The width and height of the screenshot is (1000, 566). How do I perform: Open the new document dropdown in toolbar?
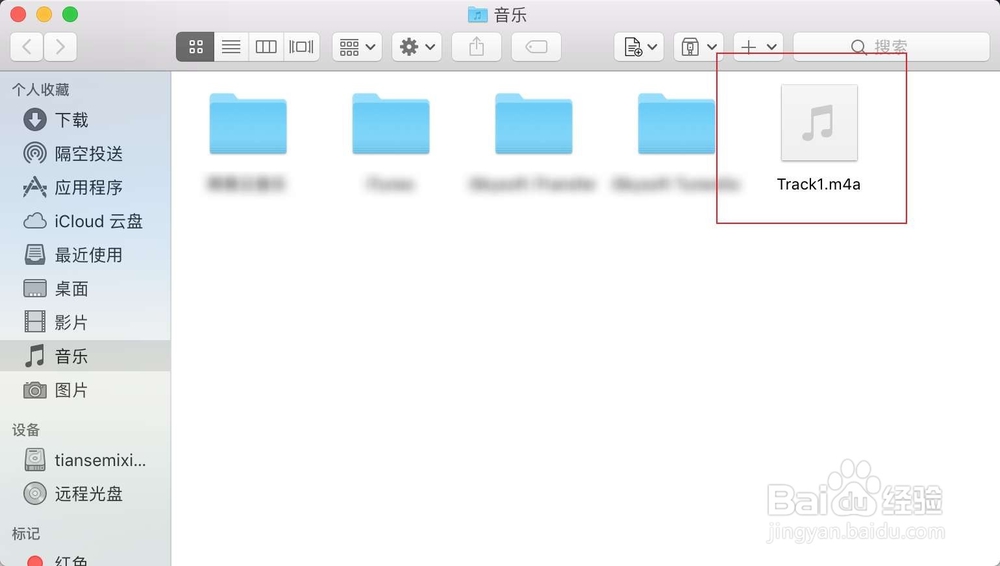[639, 47]
